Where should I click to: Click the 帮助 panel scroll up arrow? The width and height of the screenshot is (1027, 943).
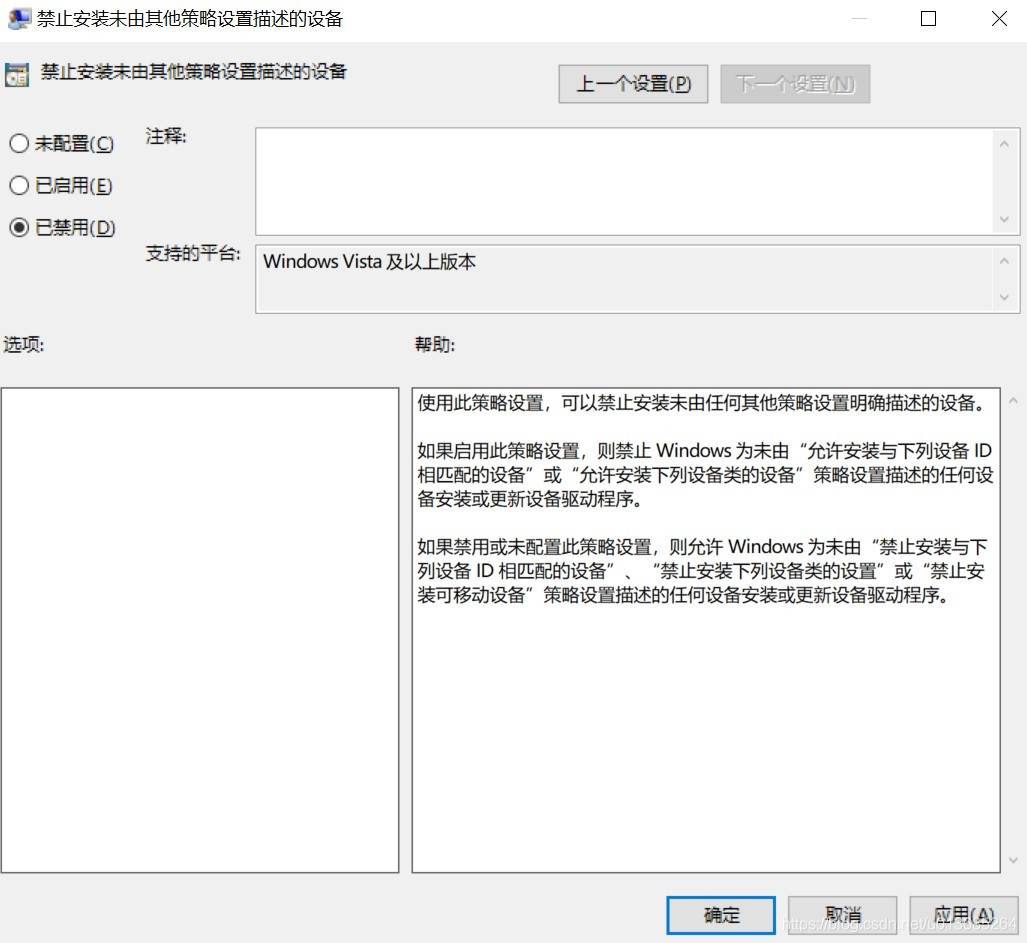coord(1014,401)
